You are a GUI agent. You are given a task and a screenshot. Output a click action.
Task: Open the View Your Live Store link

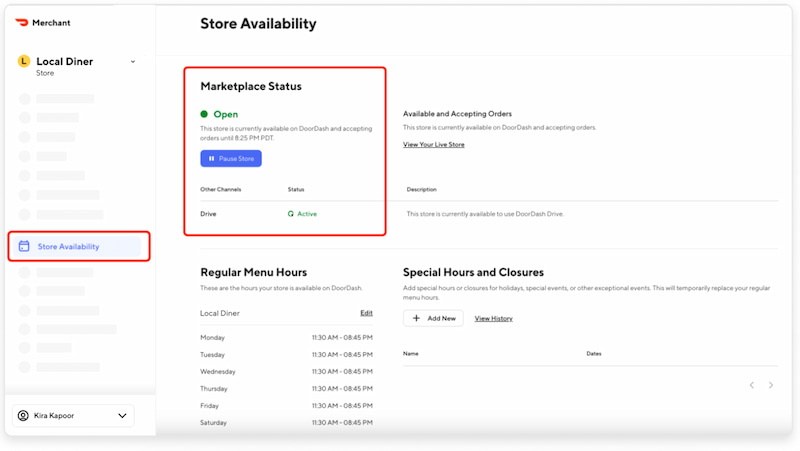[433, 145]
